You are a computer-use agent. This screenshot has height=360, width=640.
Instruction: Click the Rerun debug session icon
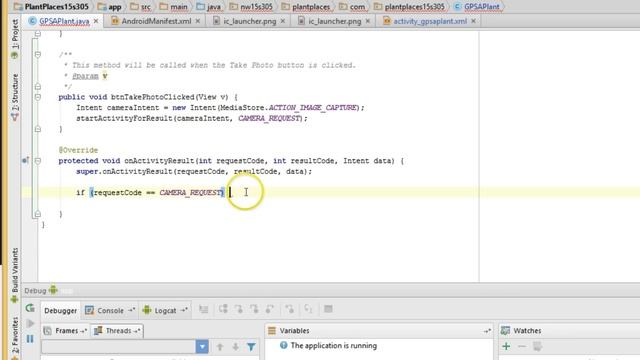point(30,309)
